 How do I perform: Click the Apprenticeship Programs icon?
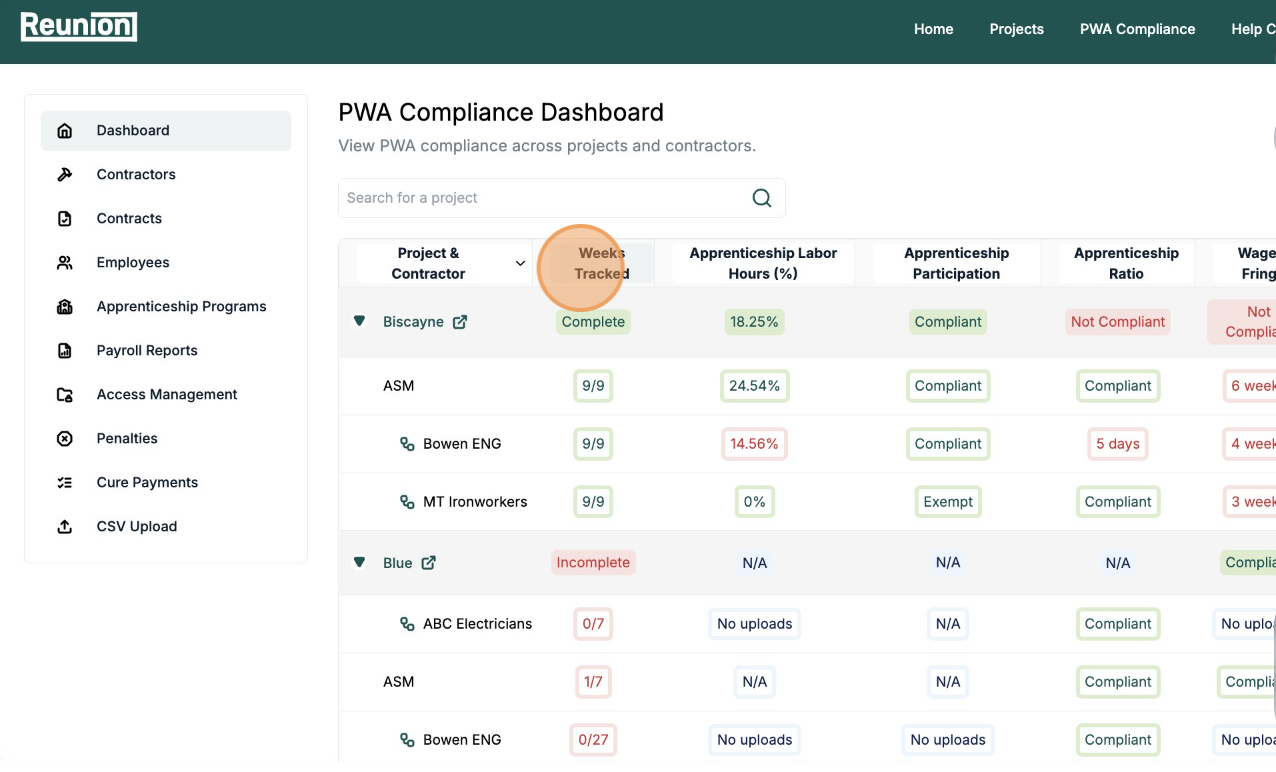(65, 307)
